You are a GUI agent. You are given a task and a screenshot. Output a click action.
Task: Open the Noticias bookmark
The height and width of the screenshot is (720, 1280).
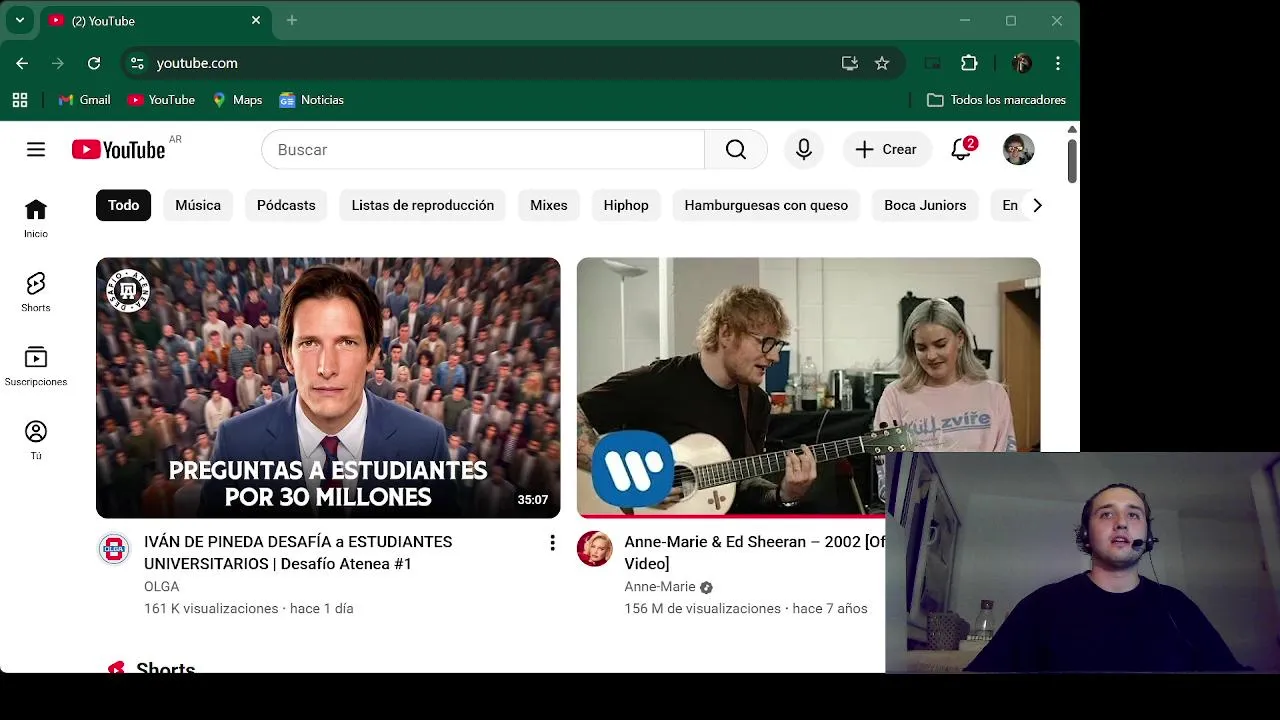tap(311, 100)
